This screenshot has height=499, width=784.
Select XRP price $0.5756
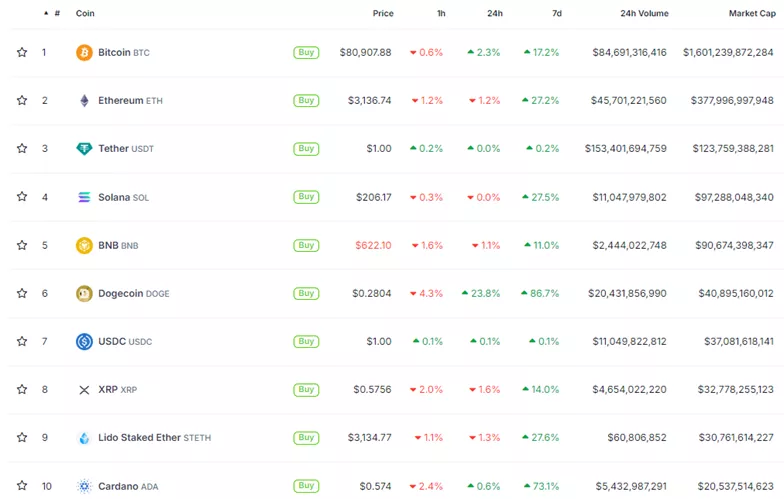click(372, 390)
